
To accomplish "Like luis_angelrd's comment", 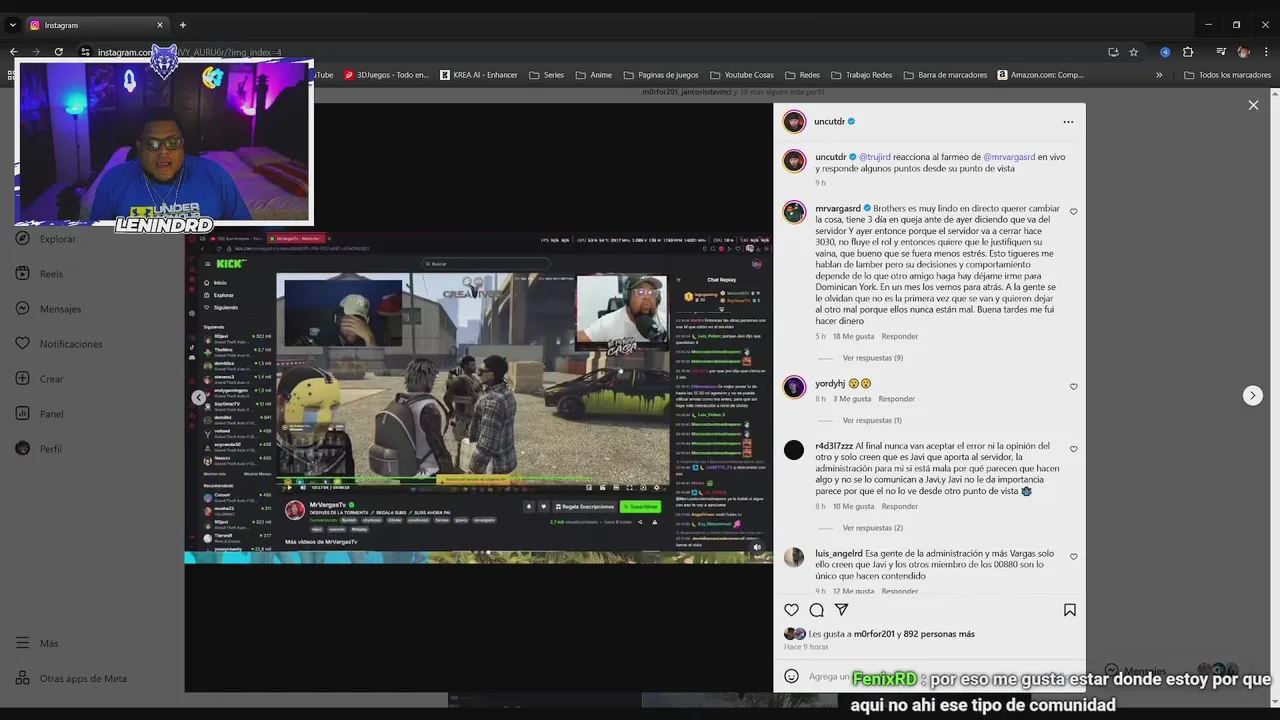I will click(x=1074, y=556).
